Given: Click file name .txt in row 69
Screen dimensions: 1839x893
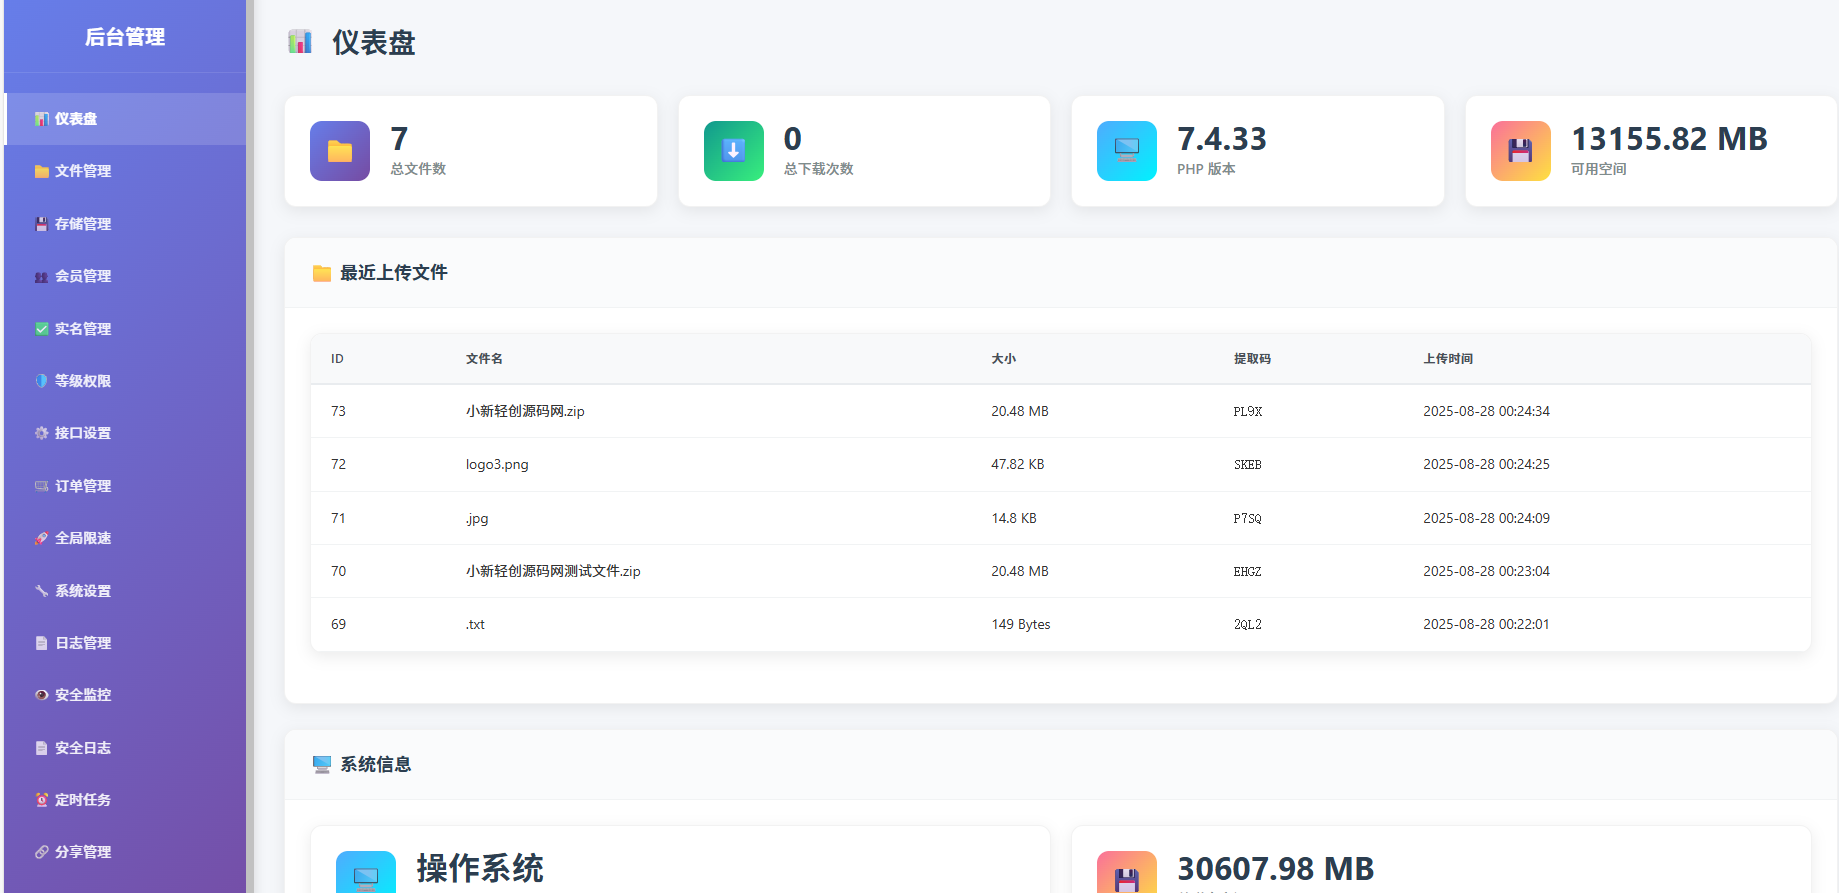Looking at the screenshot, I should pos(475,624).
